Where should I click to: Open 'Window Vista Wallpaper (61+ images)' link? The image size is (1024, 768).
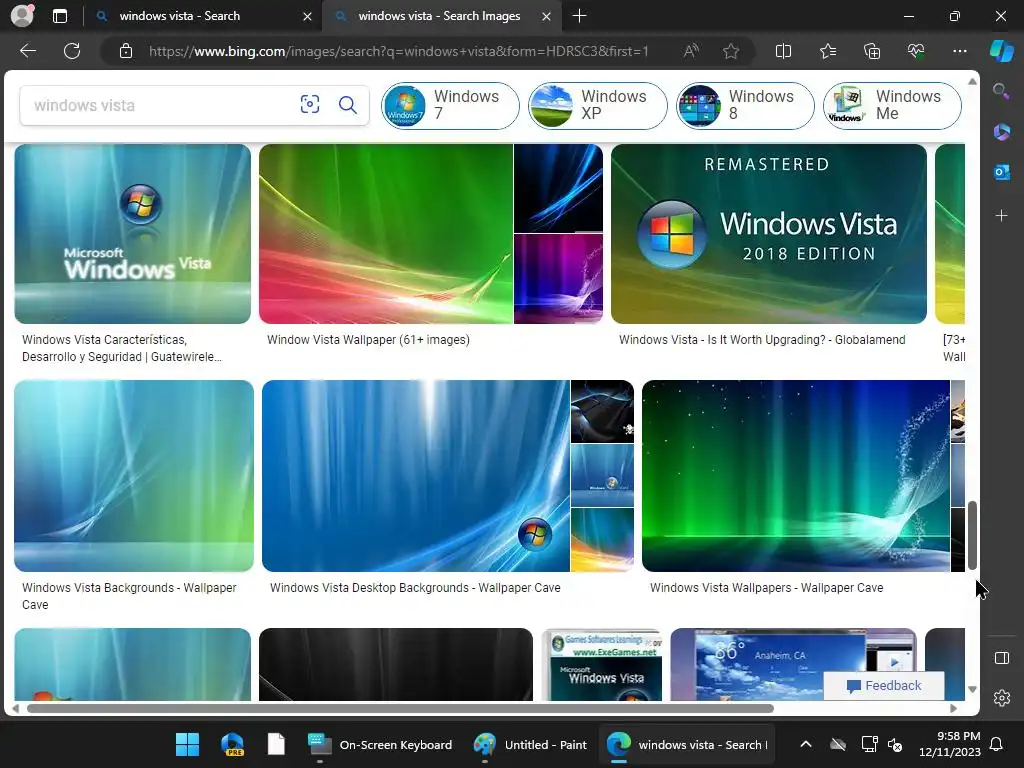pos(368,340)
